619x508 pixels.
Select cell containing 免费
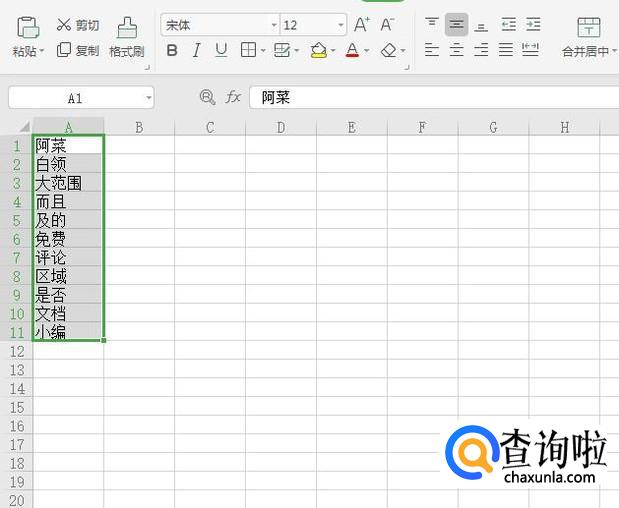coord(68,238)
